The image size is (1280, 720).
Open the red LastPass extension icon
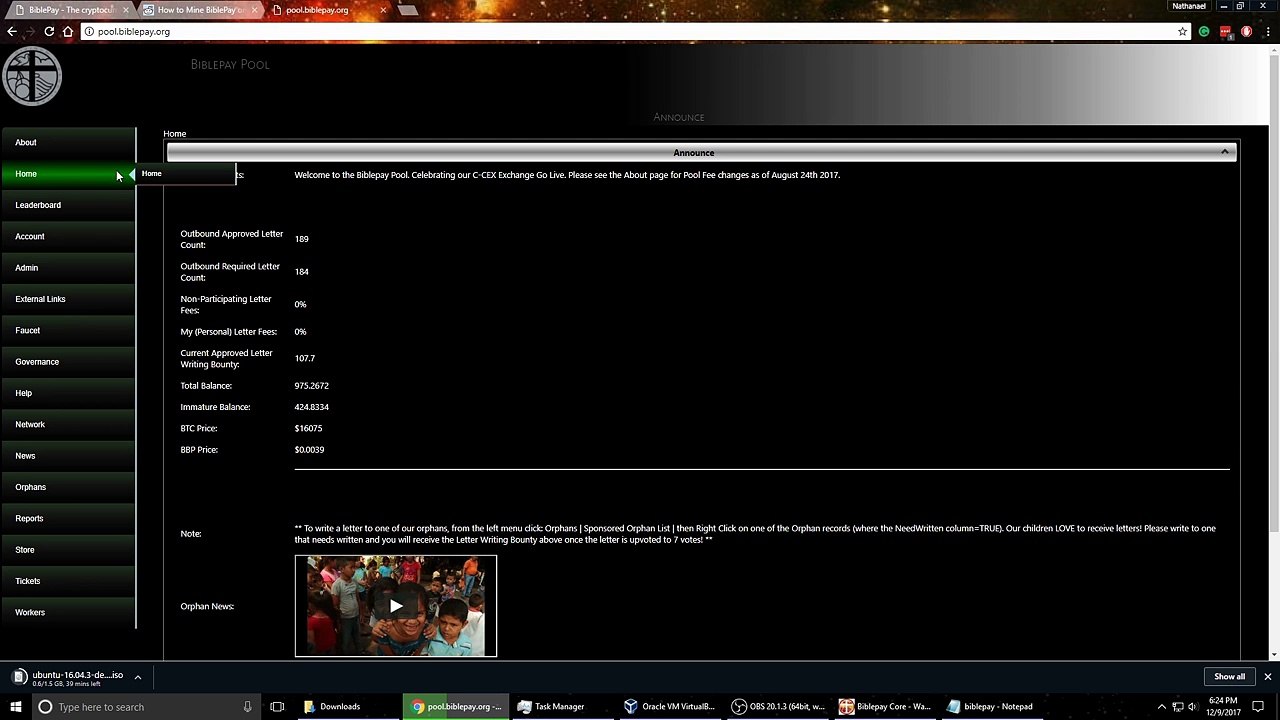click(x=1226, y=32)
